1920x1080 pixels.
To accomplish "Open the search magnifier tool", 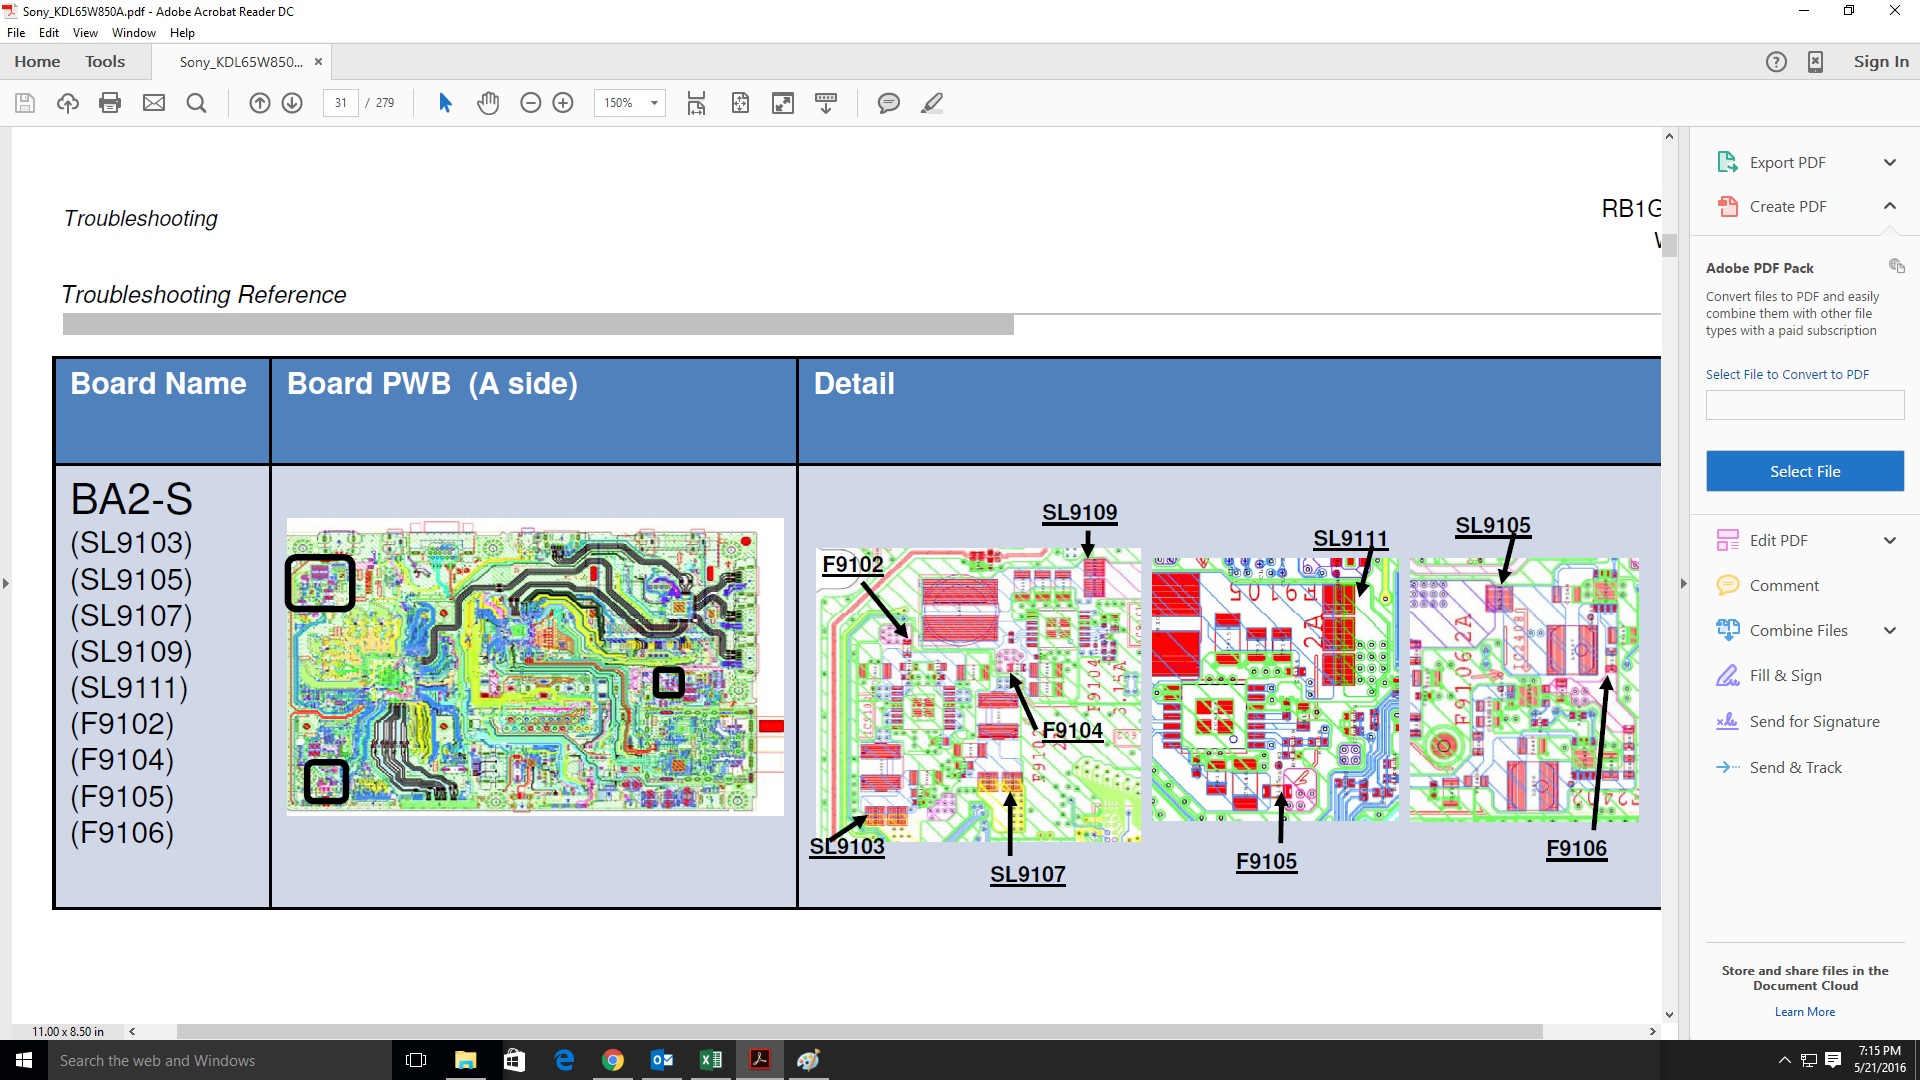I will point(196,103).
